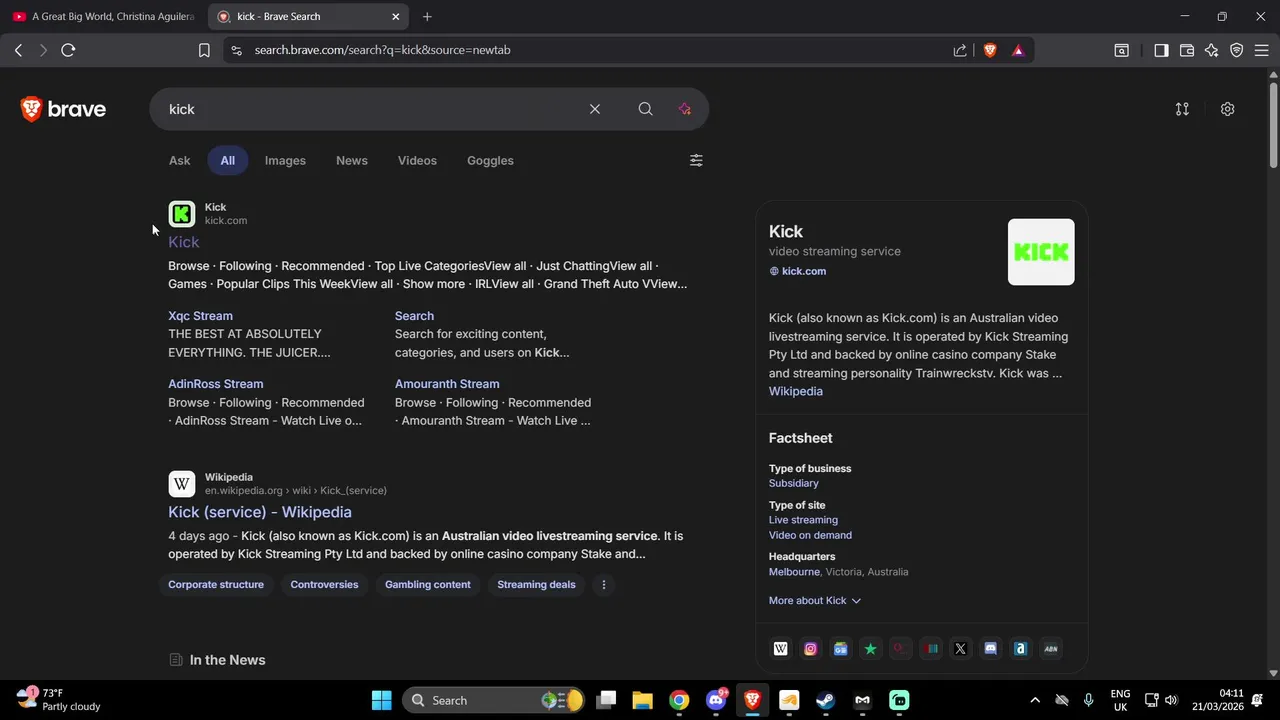Expand More about Kick section

tap(815, 601)
